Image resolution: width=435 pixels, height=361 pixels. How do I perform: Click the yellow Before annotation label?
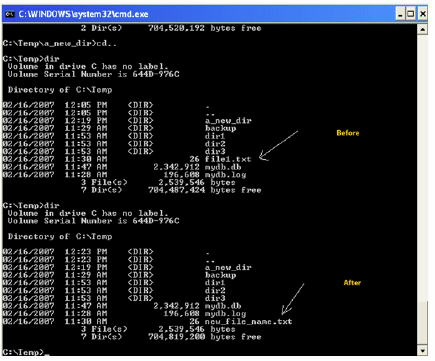(348, 133)
